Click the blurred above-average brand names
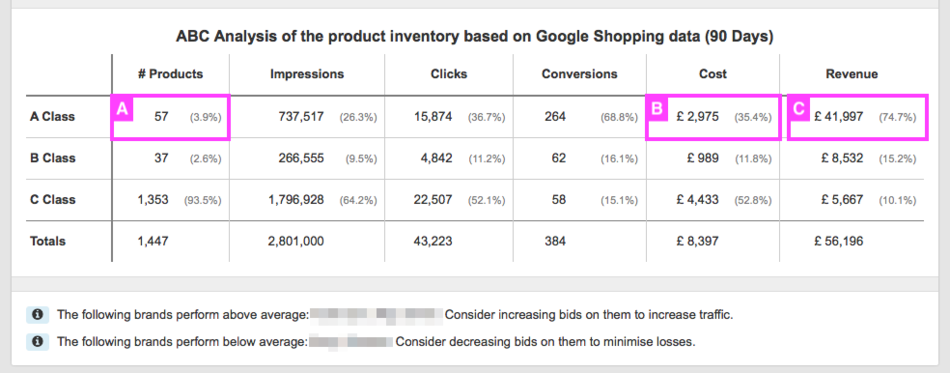This screenshot has width=950, height=373. [x=376, y=315]
